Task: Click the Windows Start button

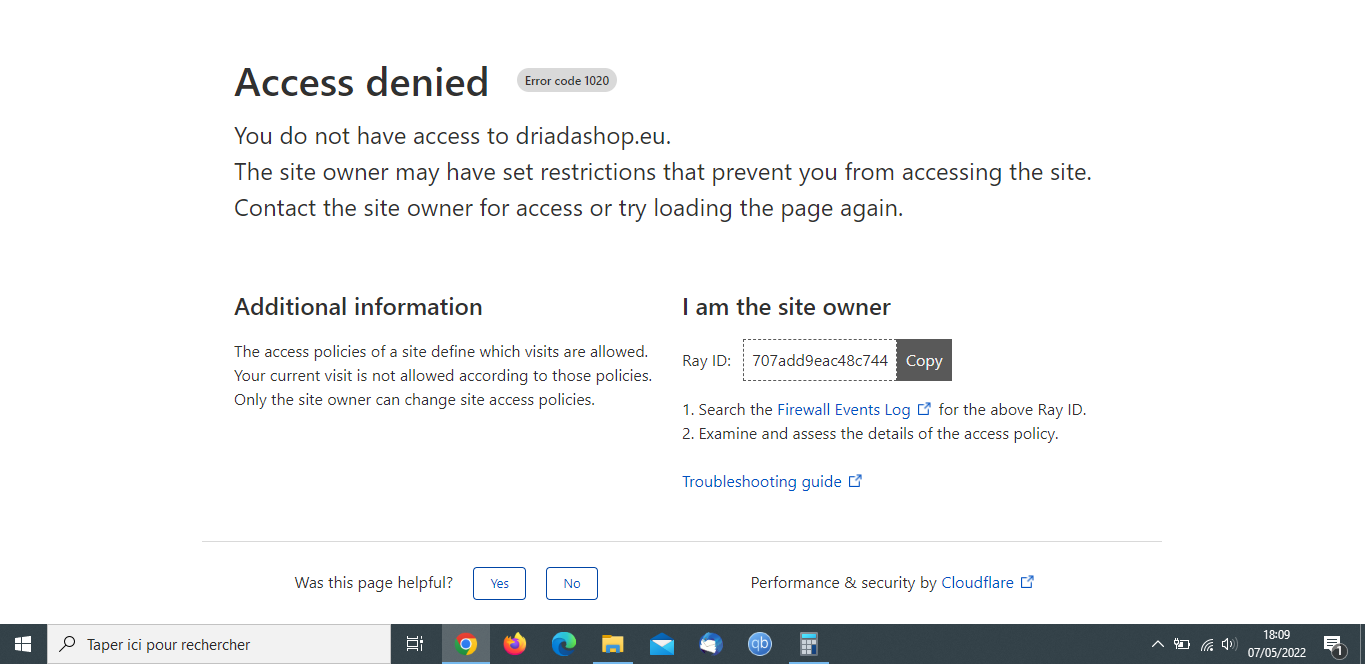Action: point(23,645)
